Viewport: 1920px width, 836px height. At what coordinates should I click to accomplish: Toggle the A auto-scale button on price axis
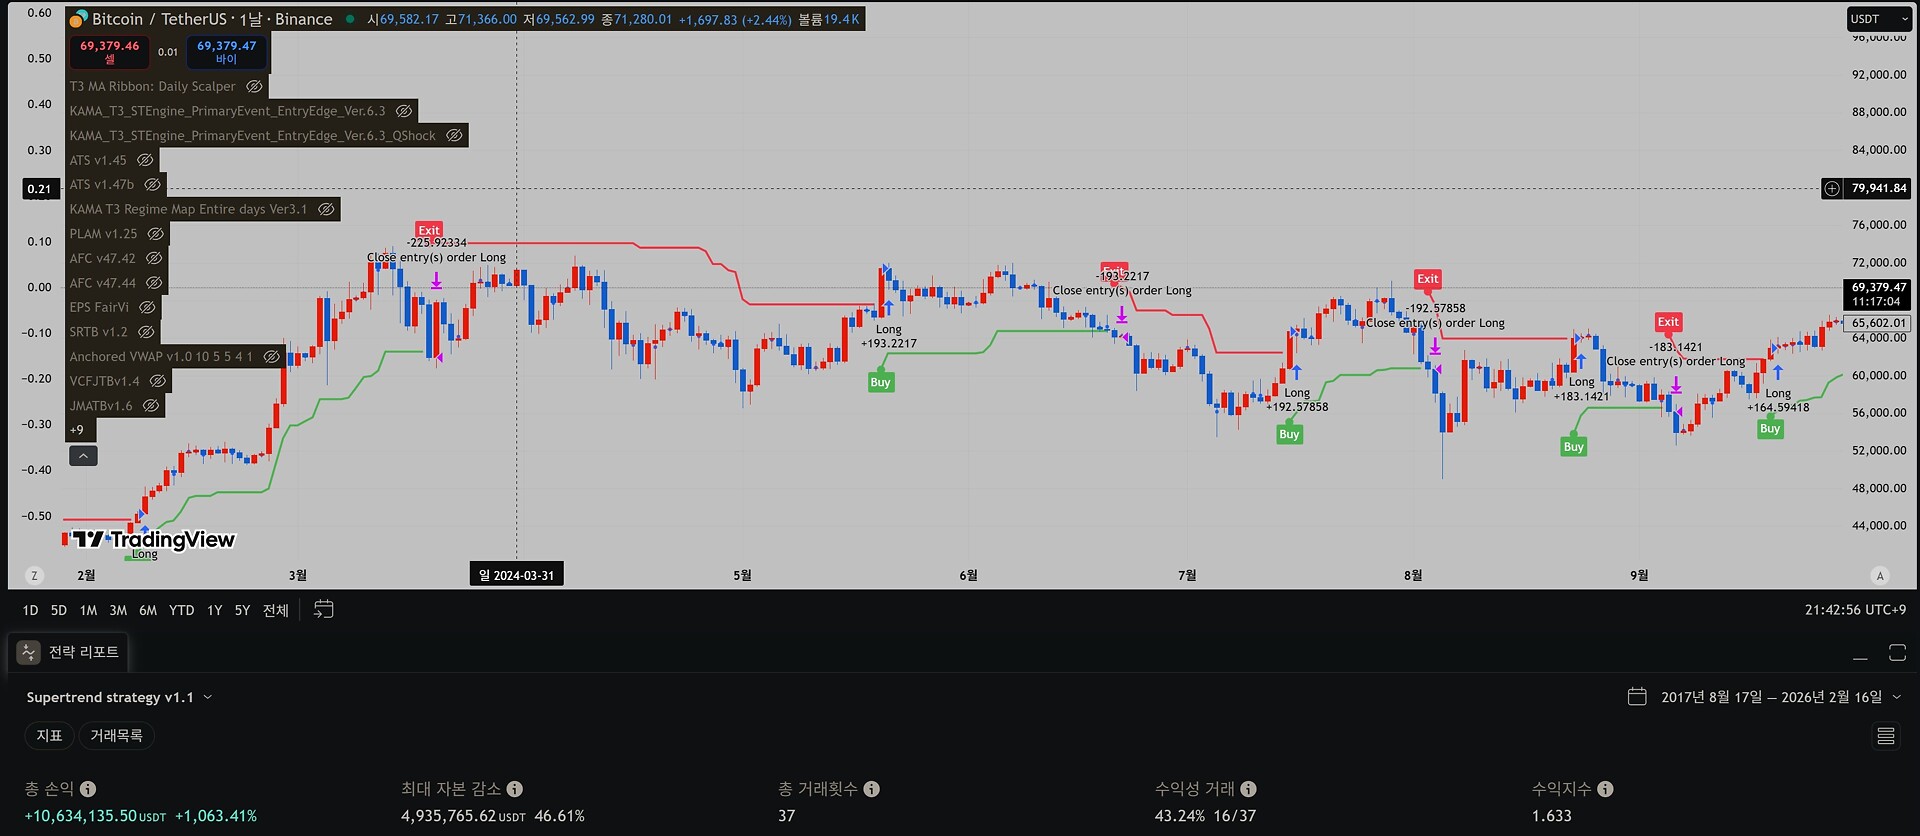(1880, 575)
